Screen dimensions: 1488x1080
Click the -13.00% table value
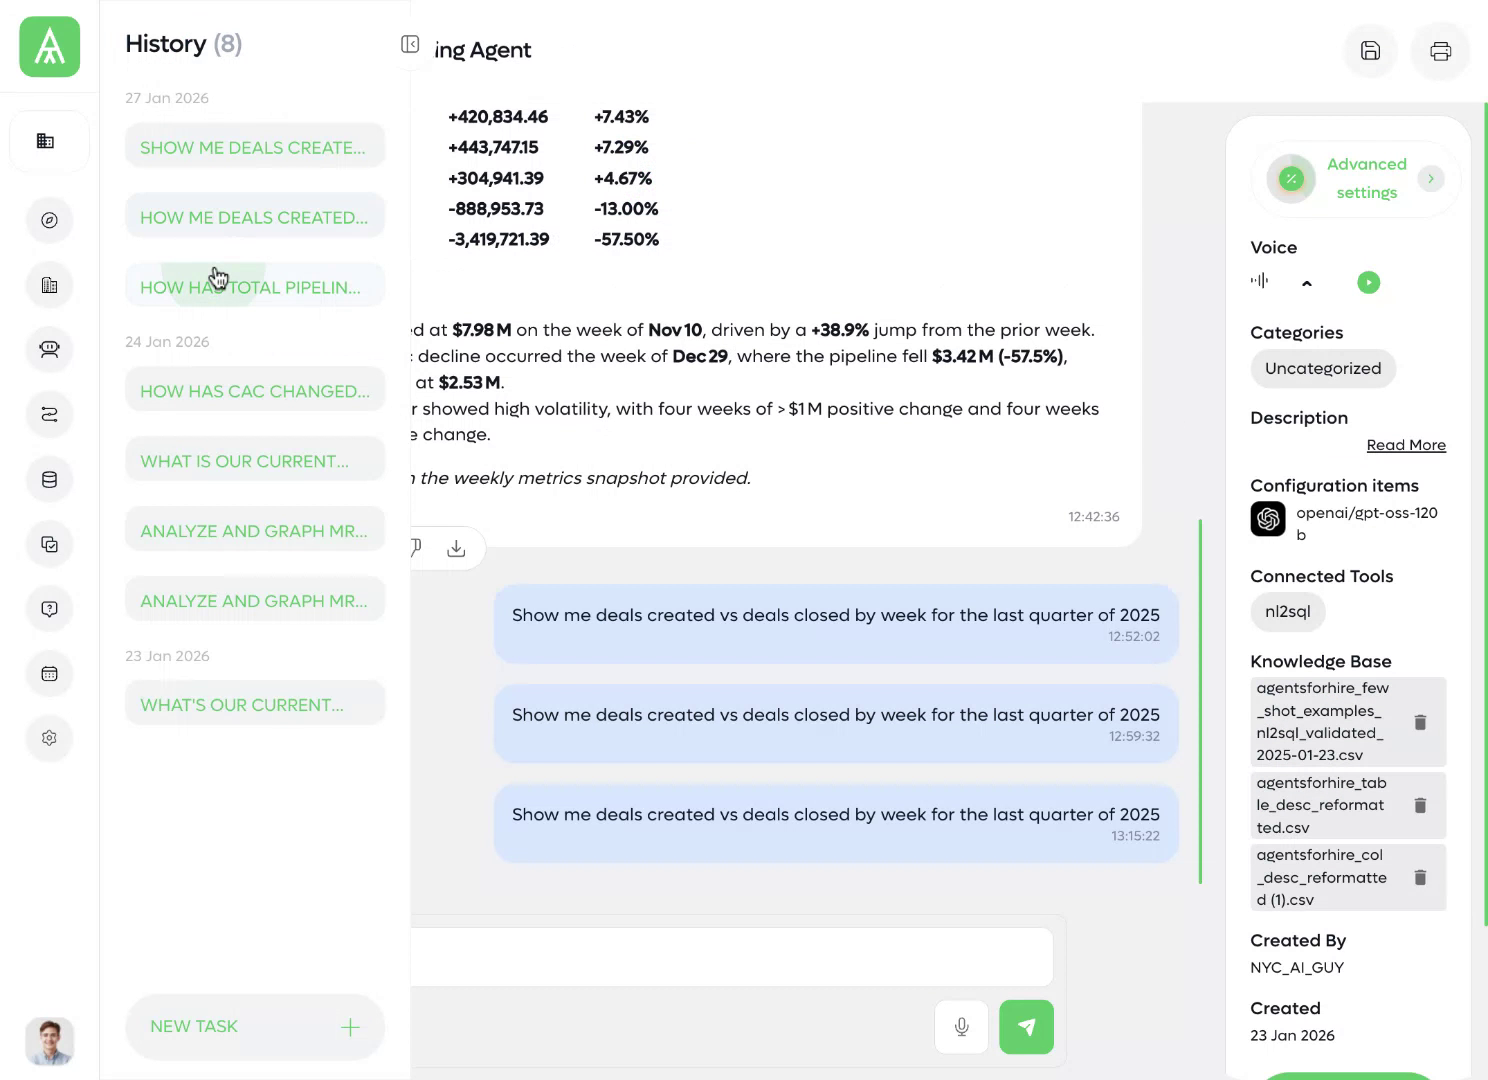[626, 209]
